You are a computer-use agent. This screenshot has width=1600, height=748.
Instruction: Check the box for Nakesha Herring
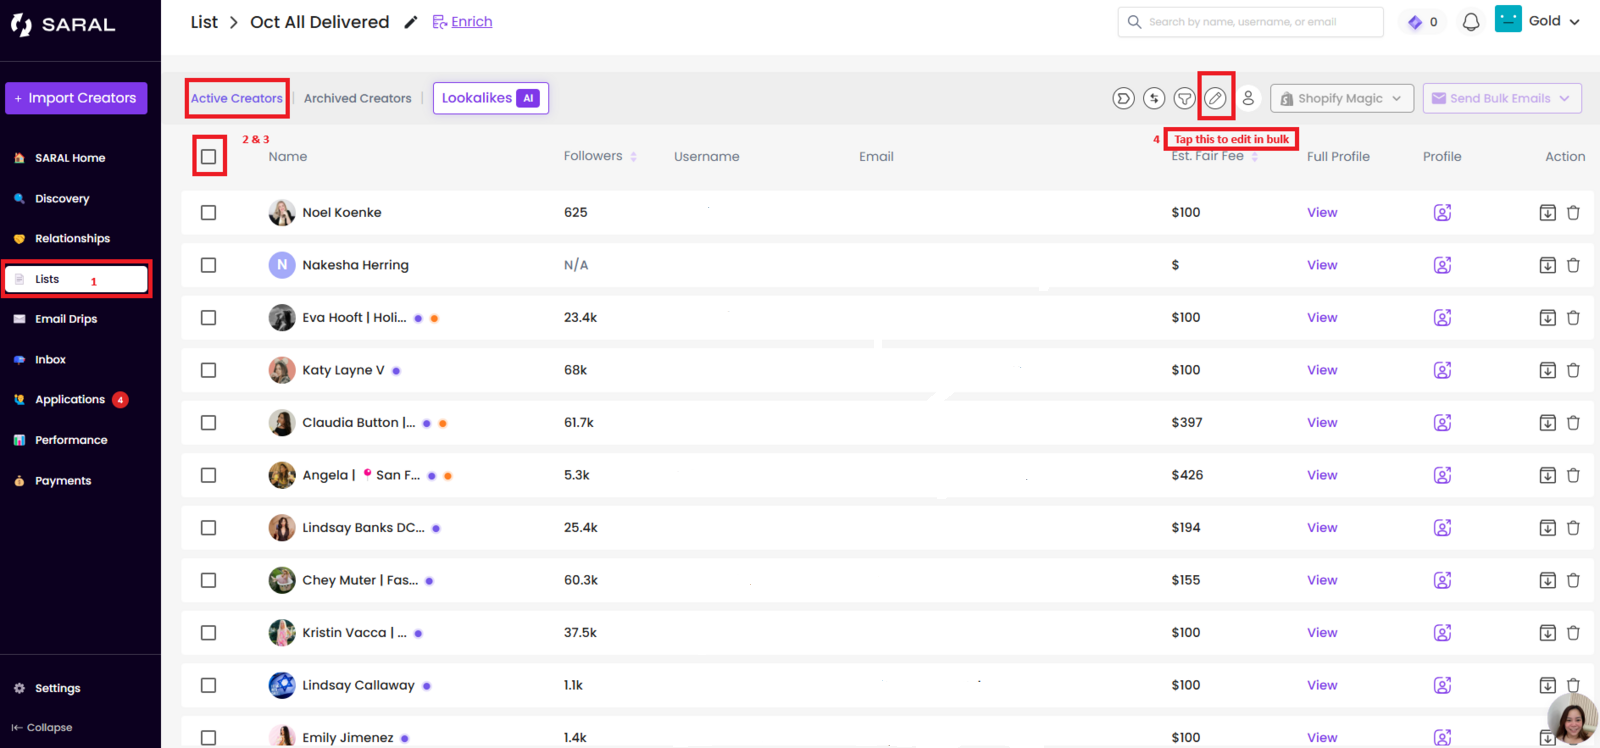[x=208, y=265]
